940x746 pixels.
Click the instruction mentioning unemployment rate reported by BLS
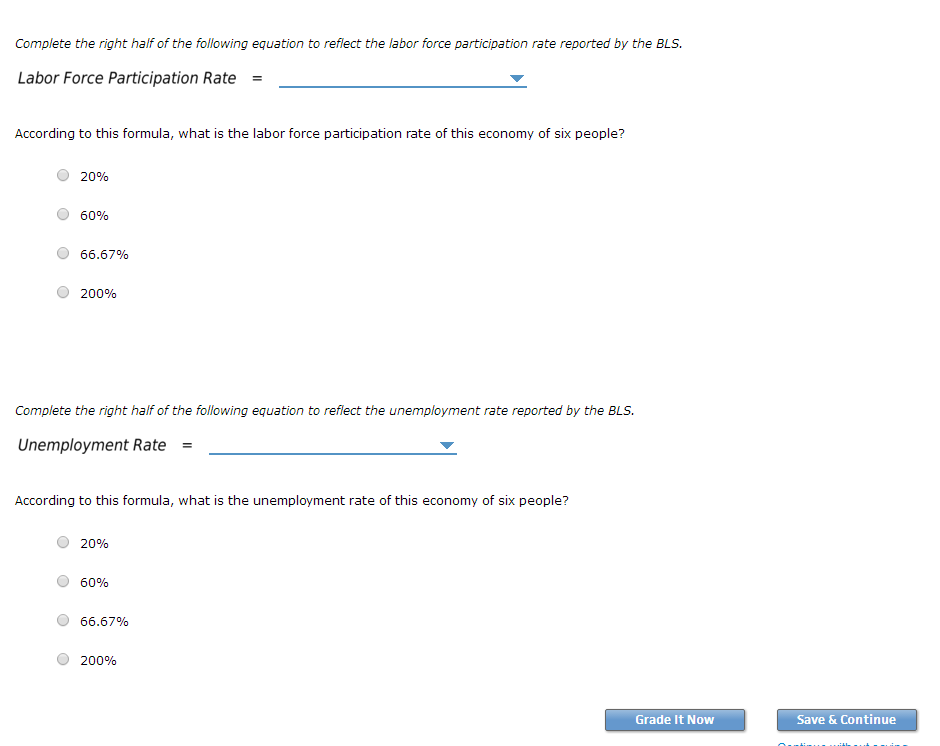[x=325, y=410]
